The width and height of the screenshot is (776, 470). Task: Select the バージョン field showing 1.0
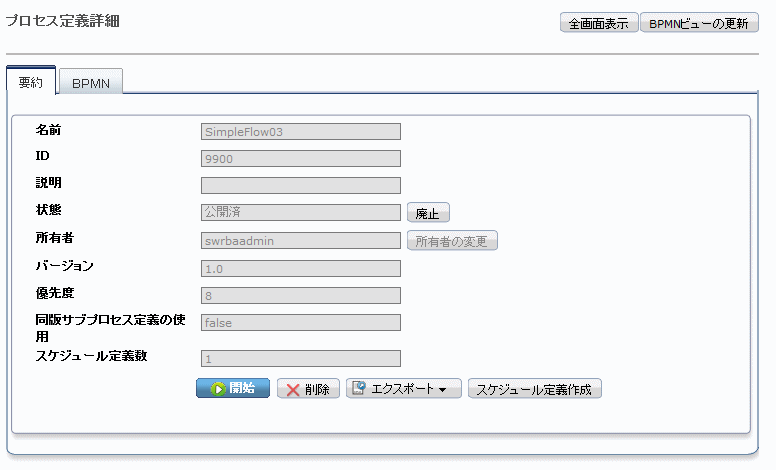click(300, 268)
